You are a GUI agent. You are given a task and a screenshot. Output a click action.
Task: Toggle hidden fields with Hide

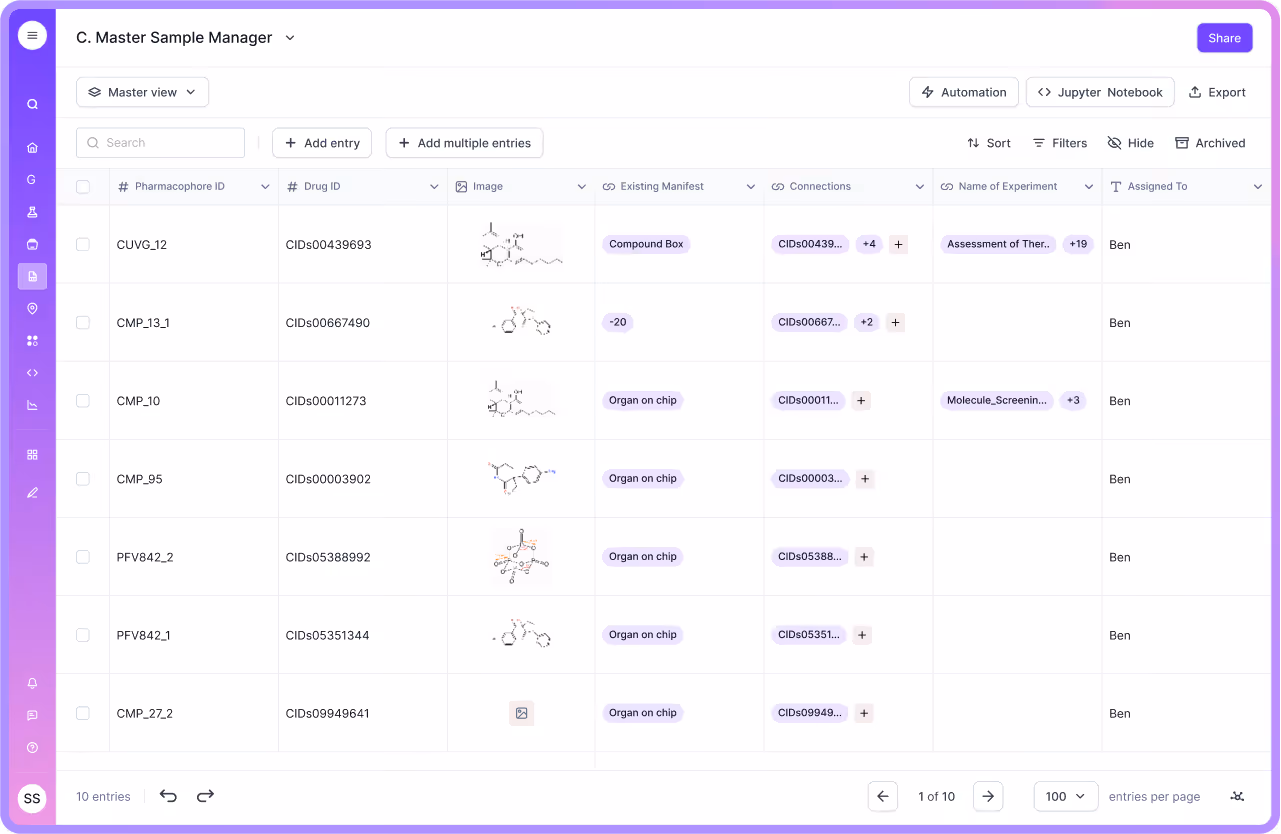point(1129,142)
